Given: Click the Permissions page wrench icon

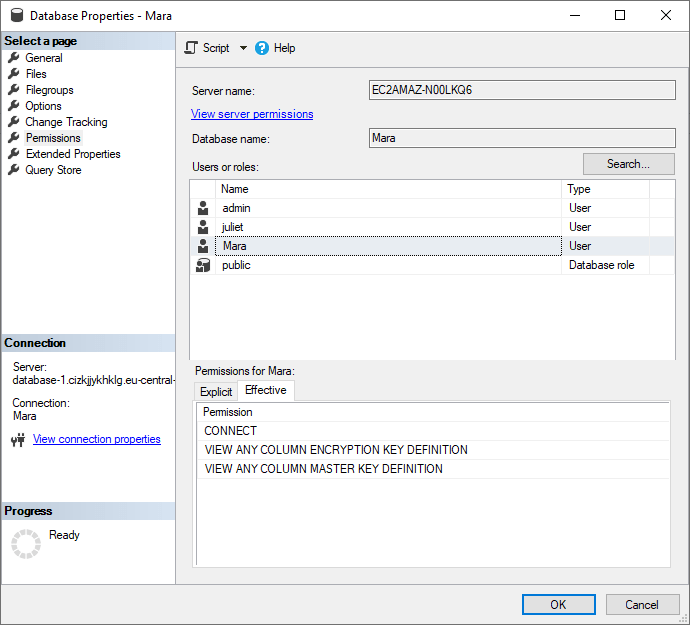Looking at the screenshot, I should [14, 137].
